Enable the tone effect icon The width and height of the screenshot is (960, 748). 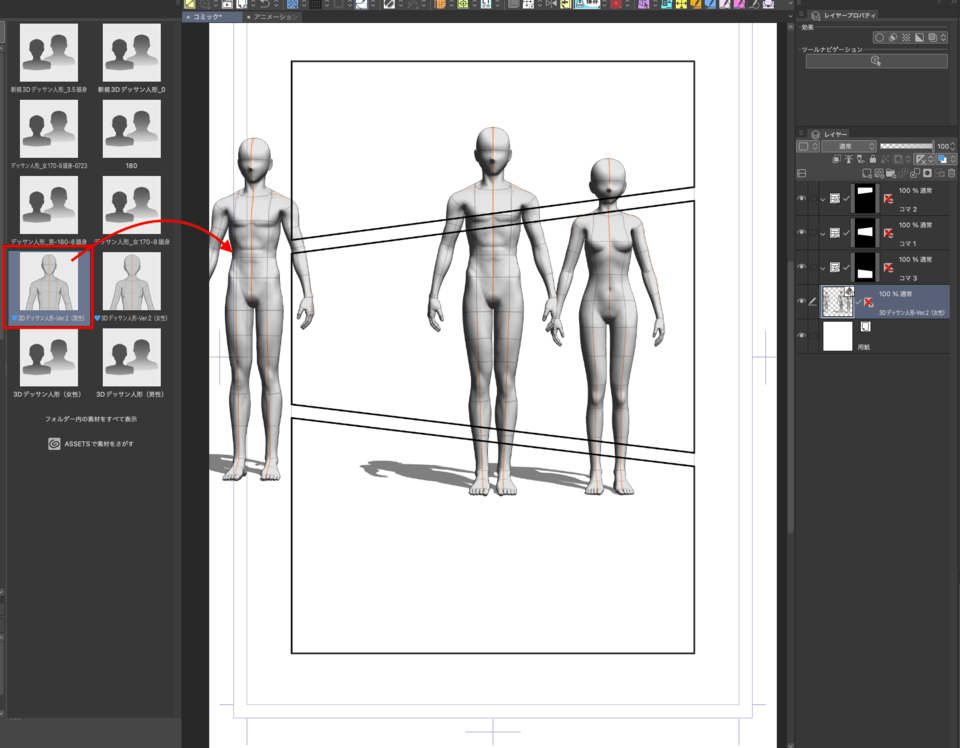(906, 37)
